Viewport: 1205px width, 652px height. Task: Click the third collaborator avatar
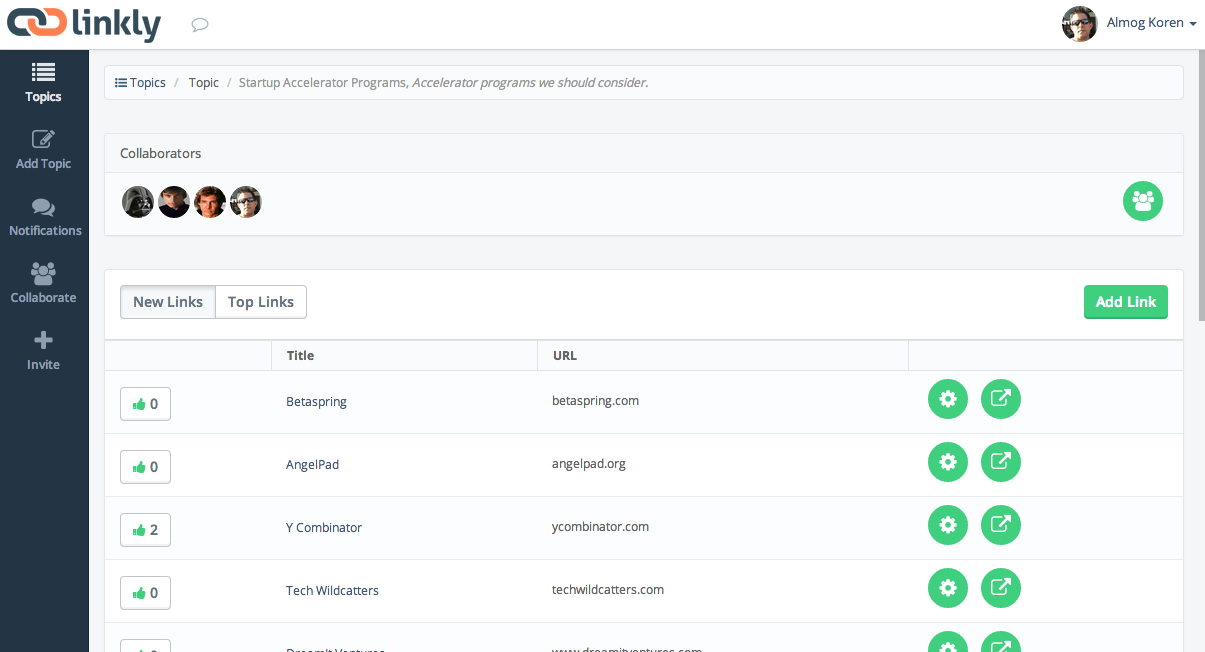tap(210, 202)
